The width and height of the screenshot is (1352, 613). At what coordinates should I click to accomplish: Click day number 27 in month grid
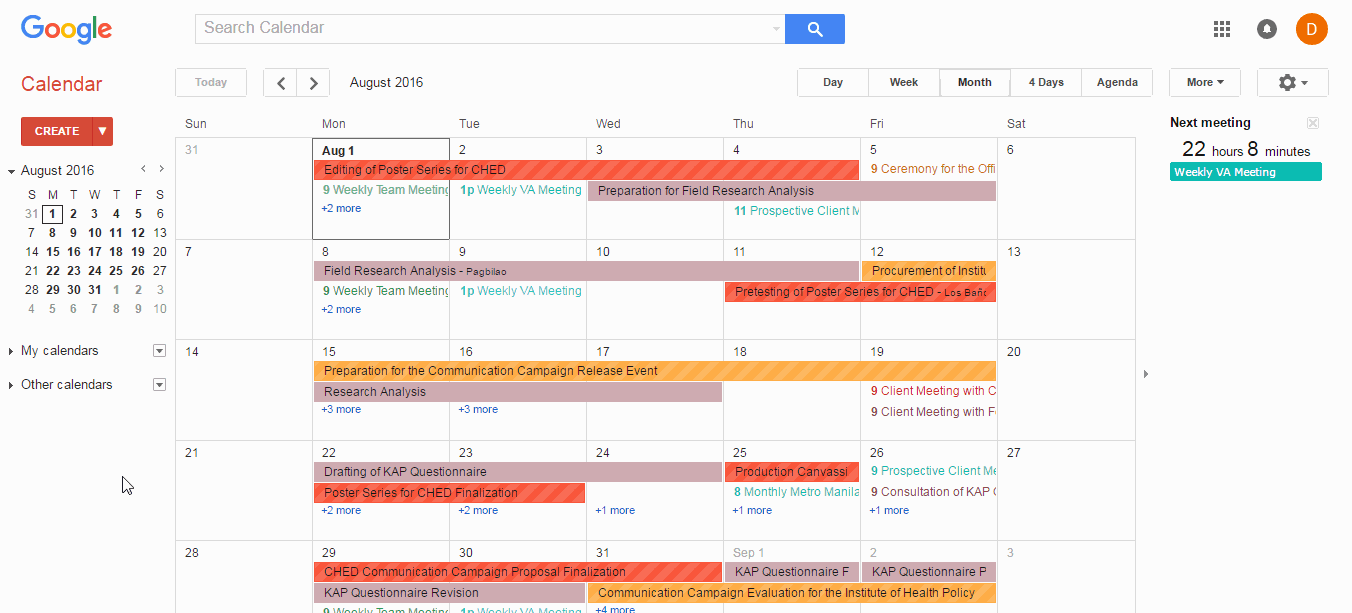1014,453
